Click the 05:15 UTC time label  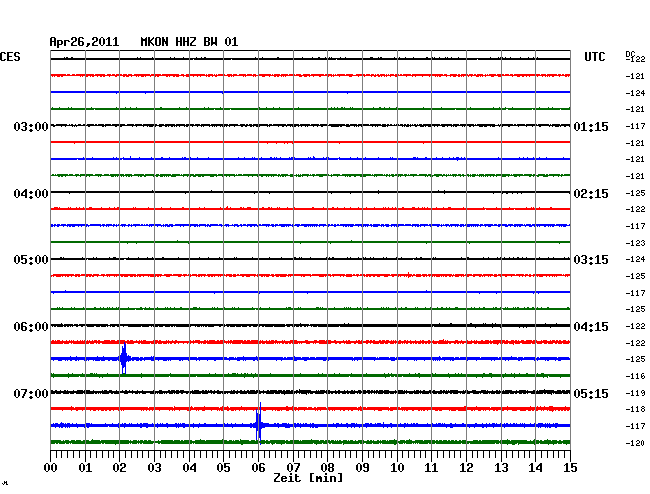(591, 393)
